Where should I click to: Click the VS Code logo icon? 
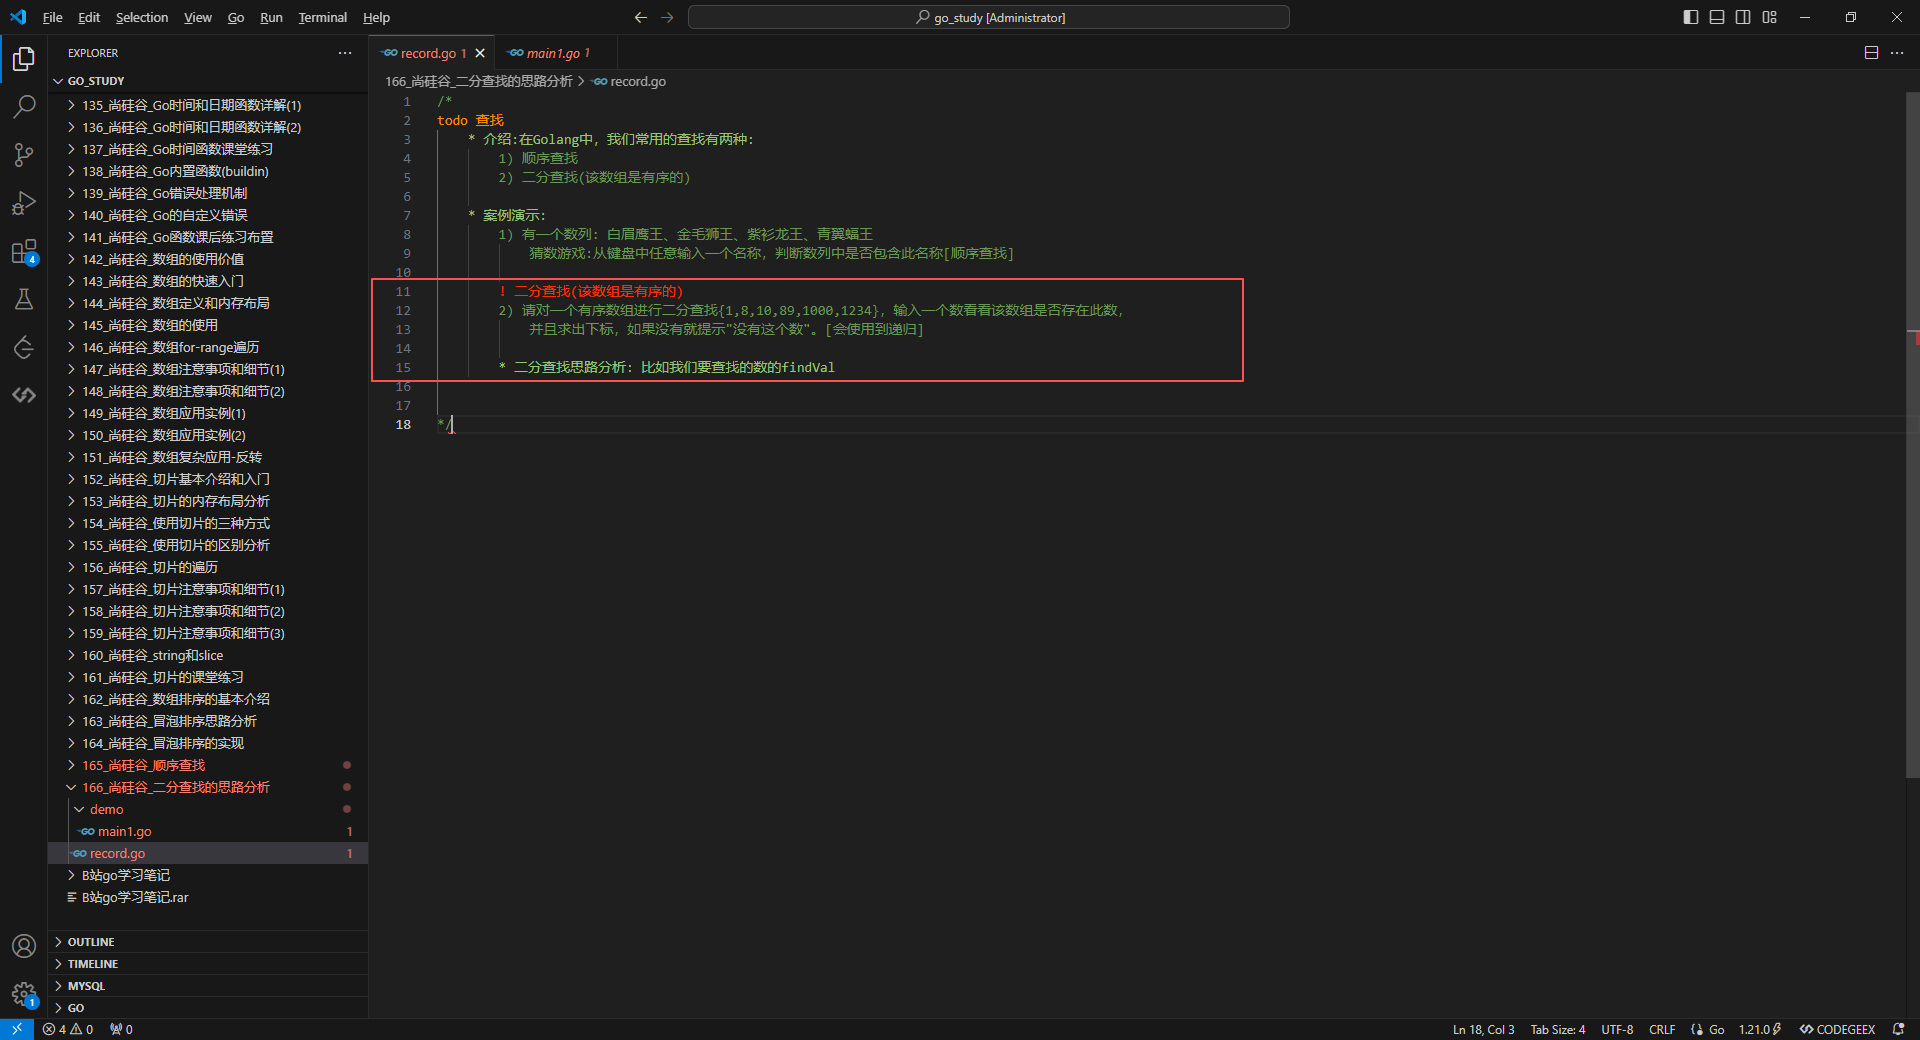point(18,17)
